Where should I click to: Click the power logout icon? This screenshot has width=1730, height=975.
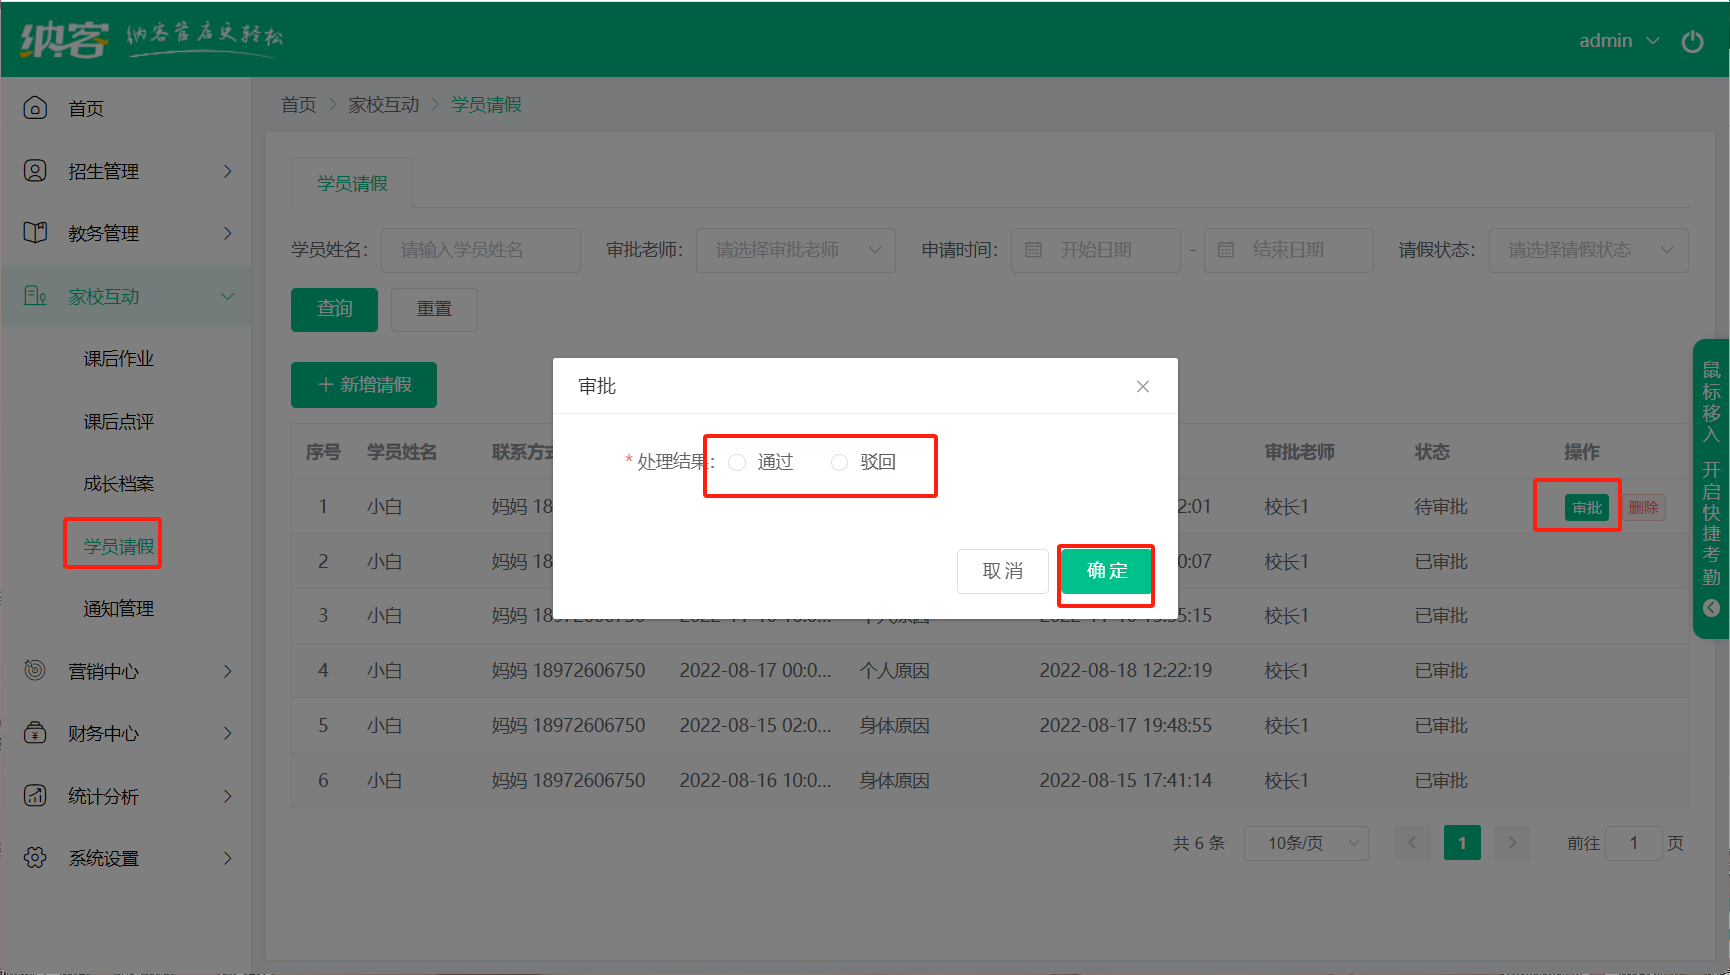(x=1692, y=41)
